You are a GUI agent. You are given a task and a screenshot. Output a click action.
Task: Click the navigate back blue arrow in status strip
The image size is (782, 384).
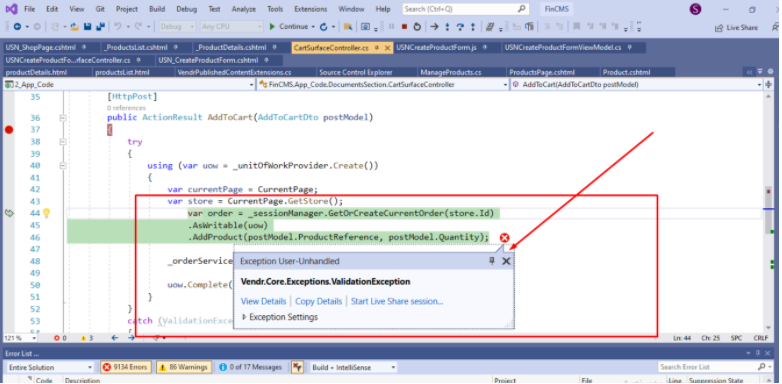(115, 338)
